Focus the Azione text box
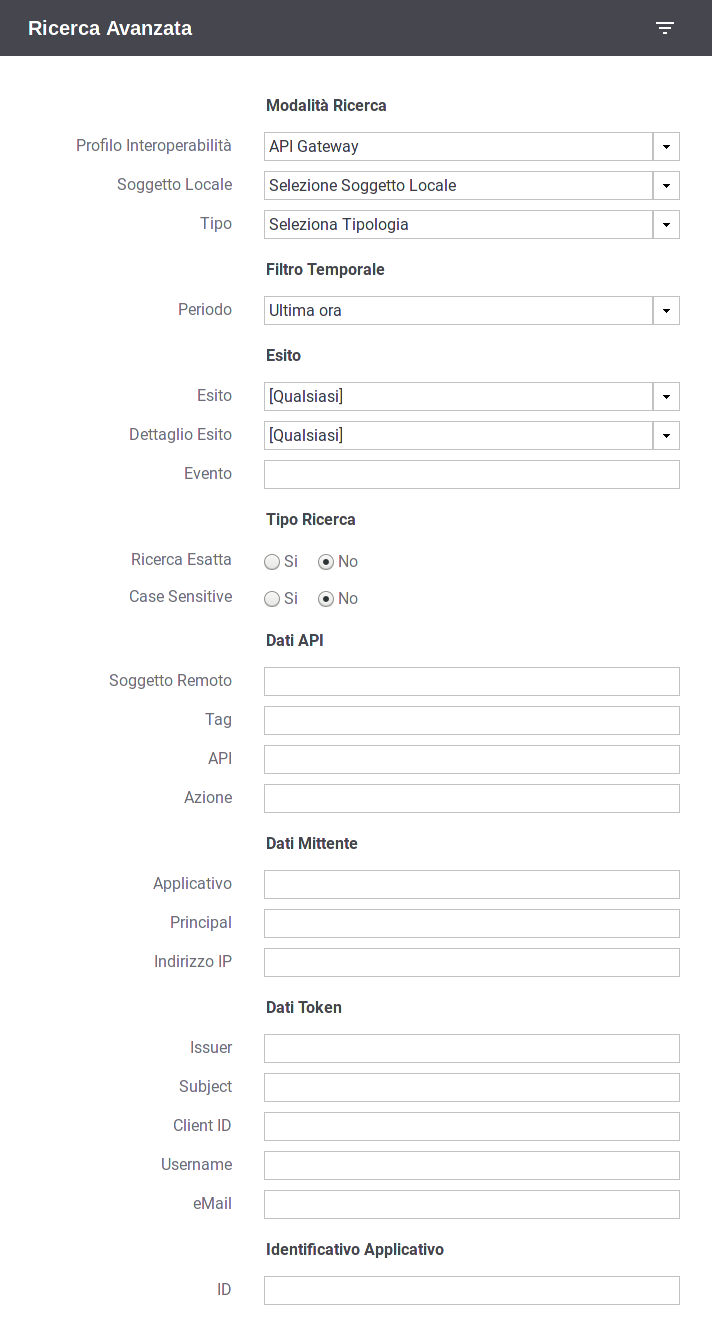Screen dimensions: 712x1322 point(472,798)
